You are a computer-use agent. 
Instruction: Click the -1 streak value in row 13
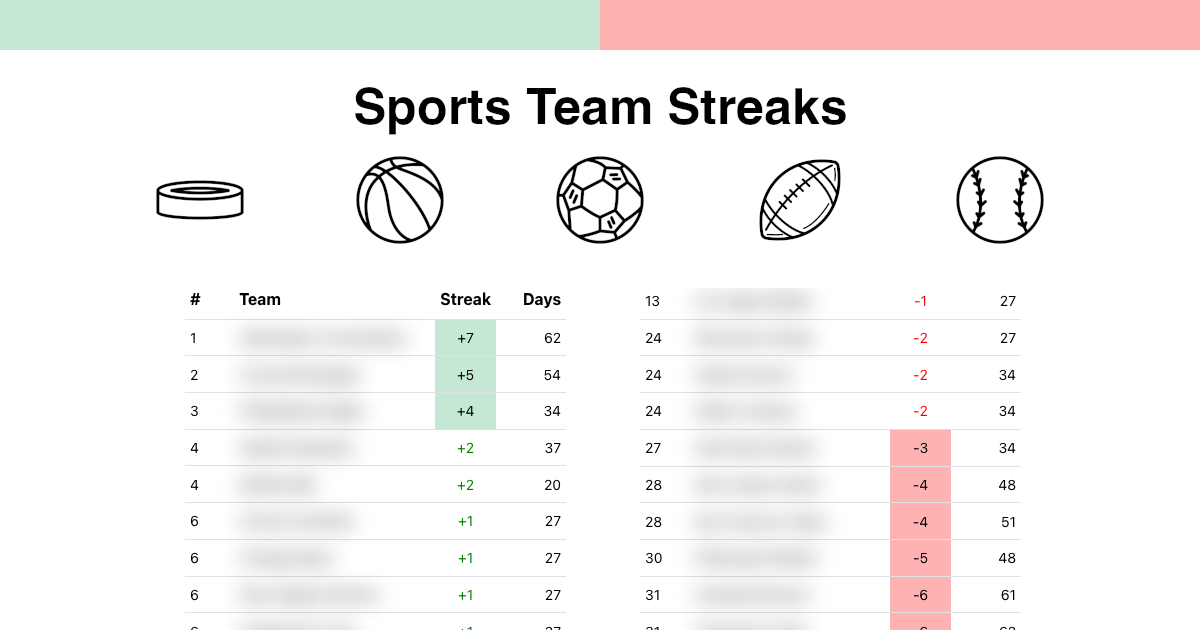coord(920,301)
